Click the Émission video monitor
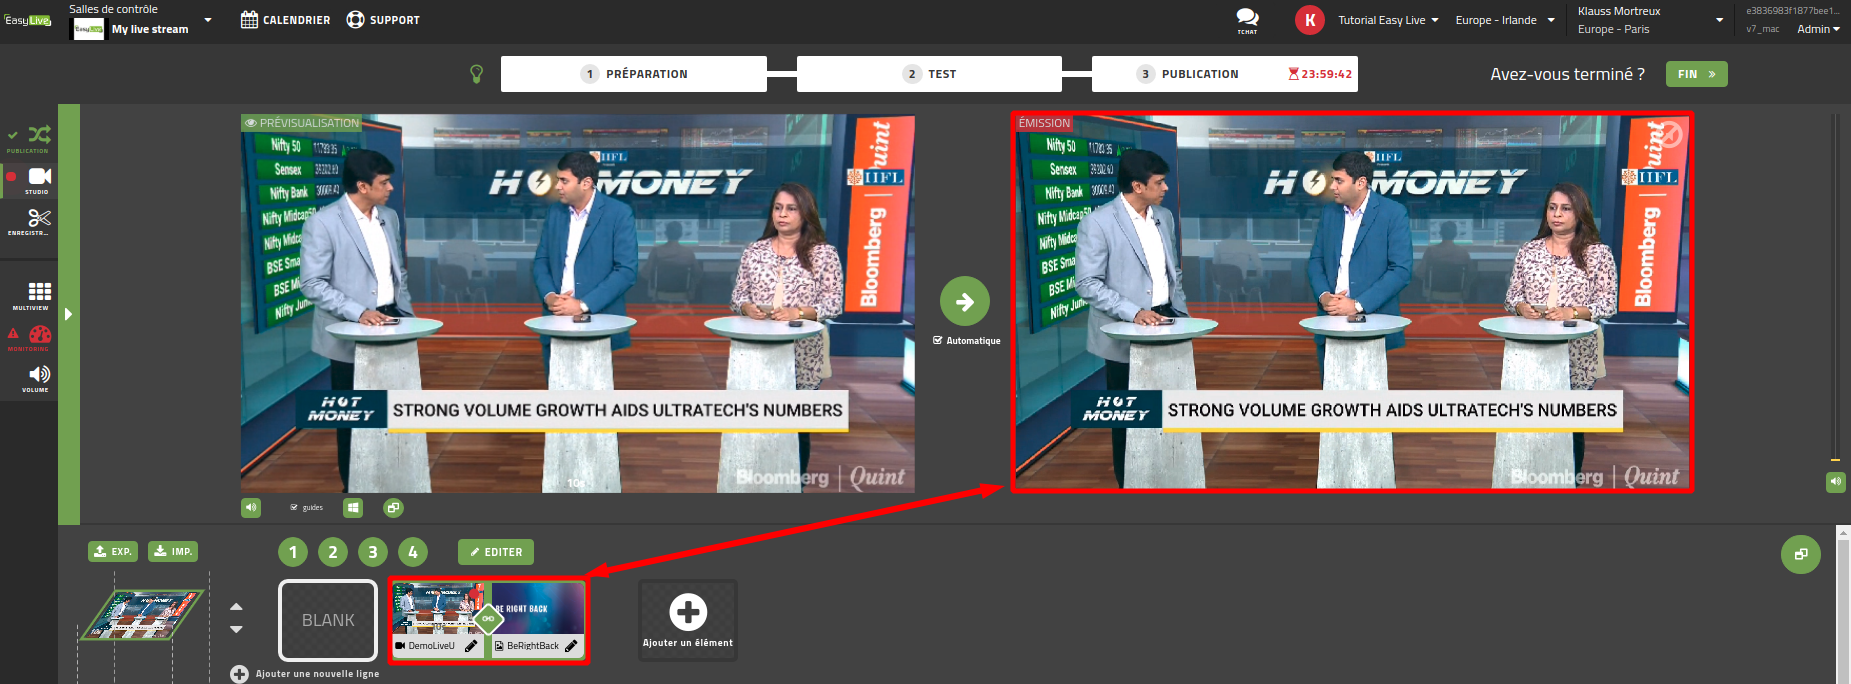Viewport: 1851px width, 684px height. pyautogui.click(x=1352, y=302)
